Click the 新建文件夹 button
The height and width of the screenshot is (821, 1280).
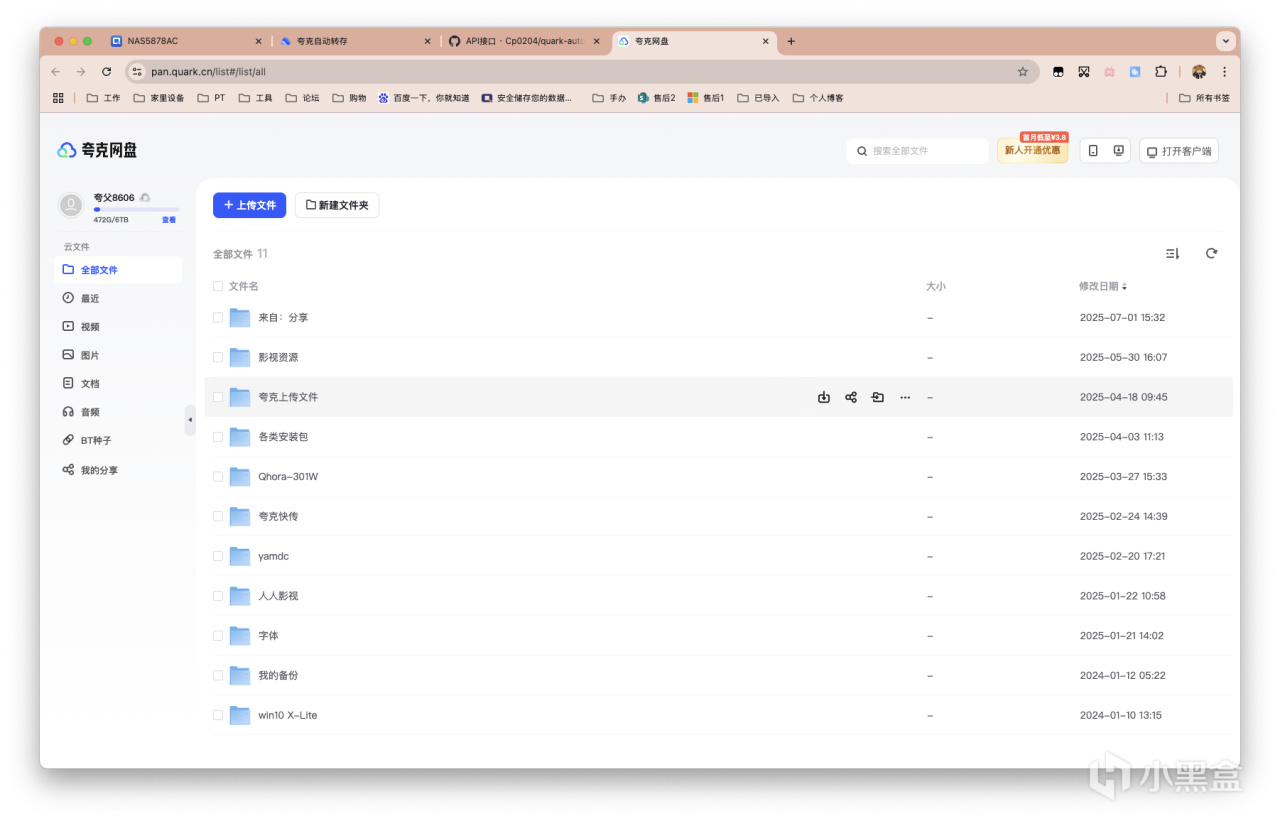pos(337,205)
